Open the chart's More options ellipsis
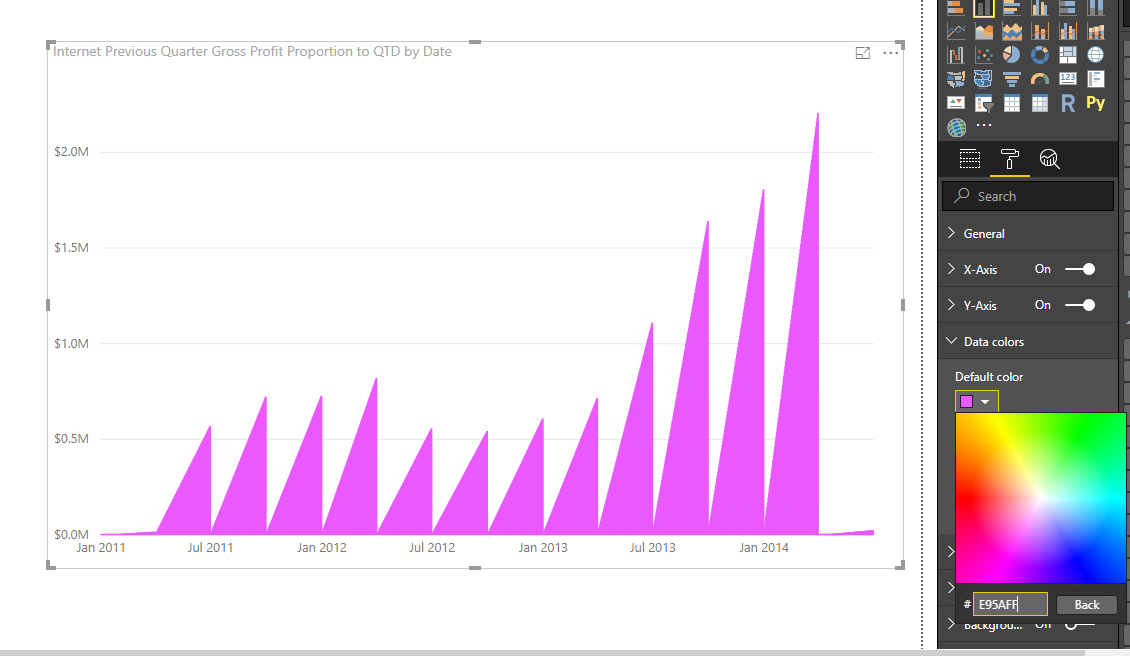The width and height of the screenshot is (1130, 656). click(891, 53)
